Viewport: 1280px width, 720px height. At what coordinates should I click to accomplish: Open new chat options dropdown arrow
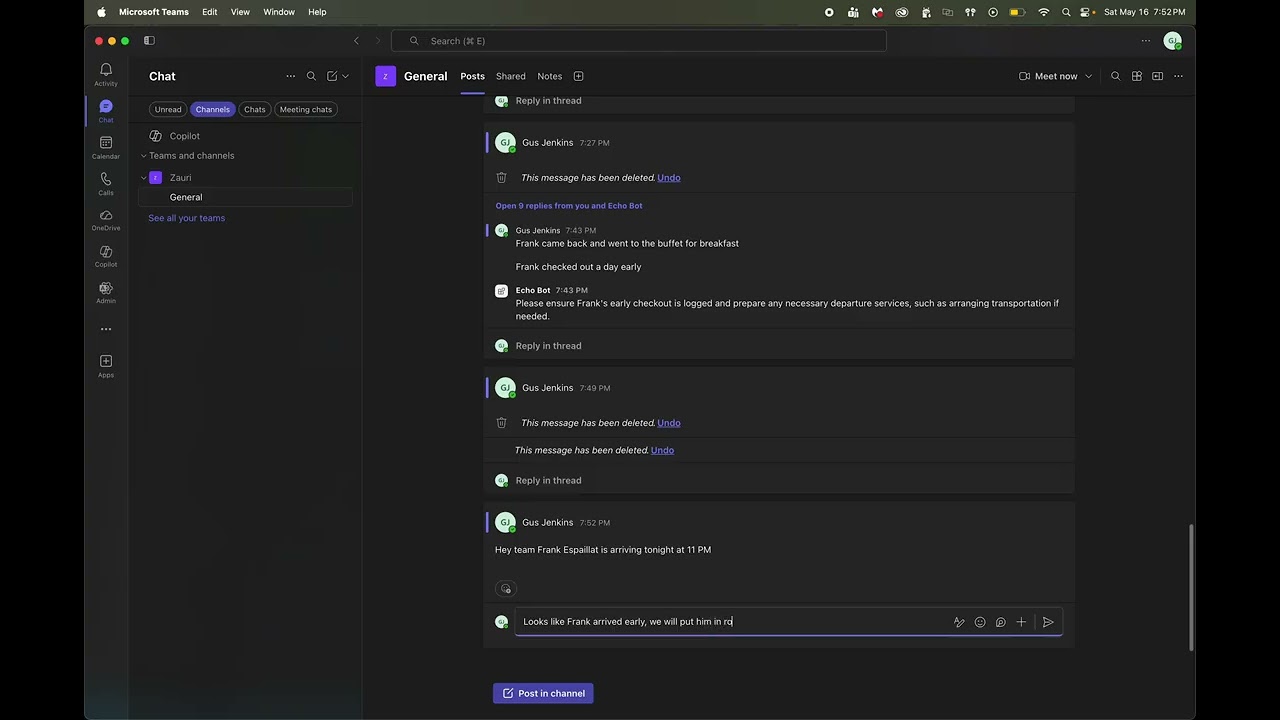(x=346, y=76)
